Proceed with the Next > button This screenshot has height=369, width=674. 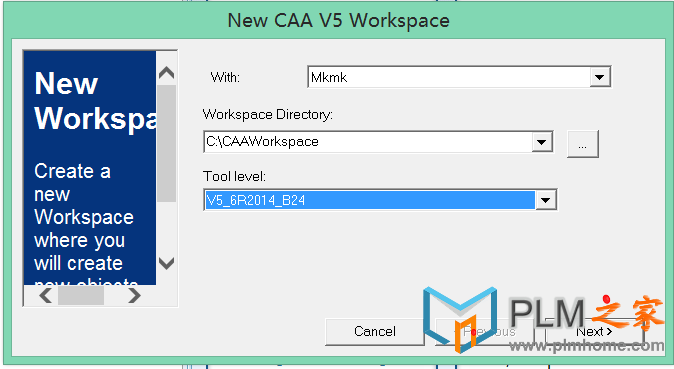(x=594, y=332)
